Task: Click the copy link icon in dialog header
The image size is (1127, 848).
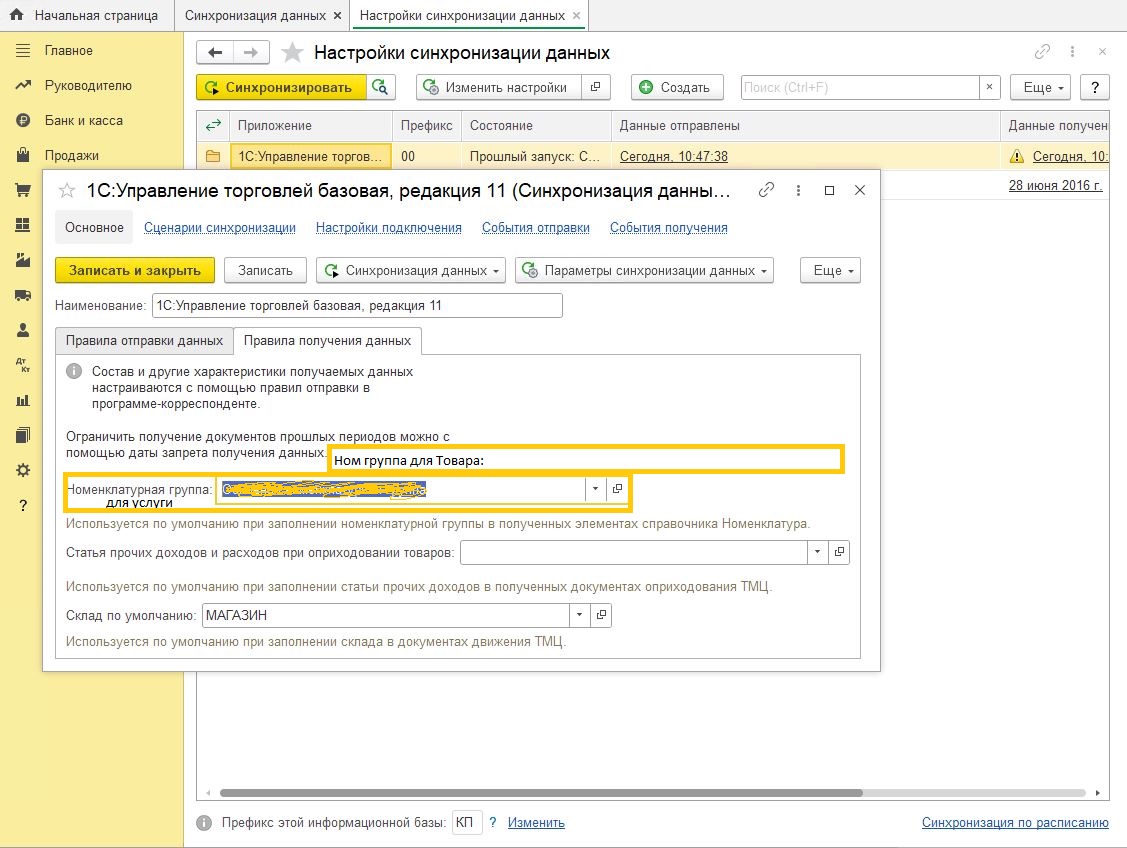Action: coord(767,190)
